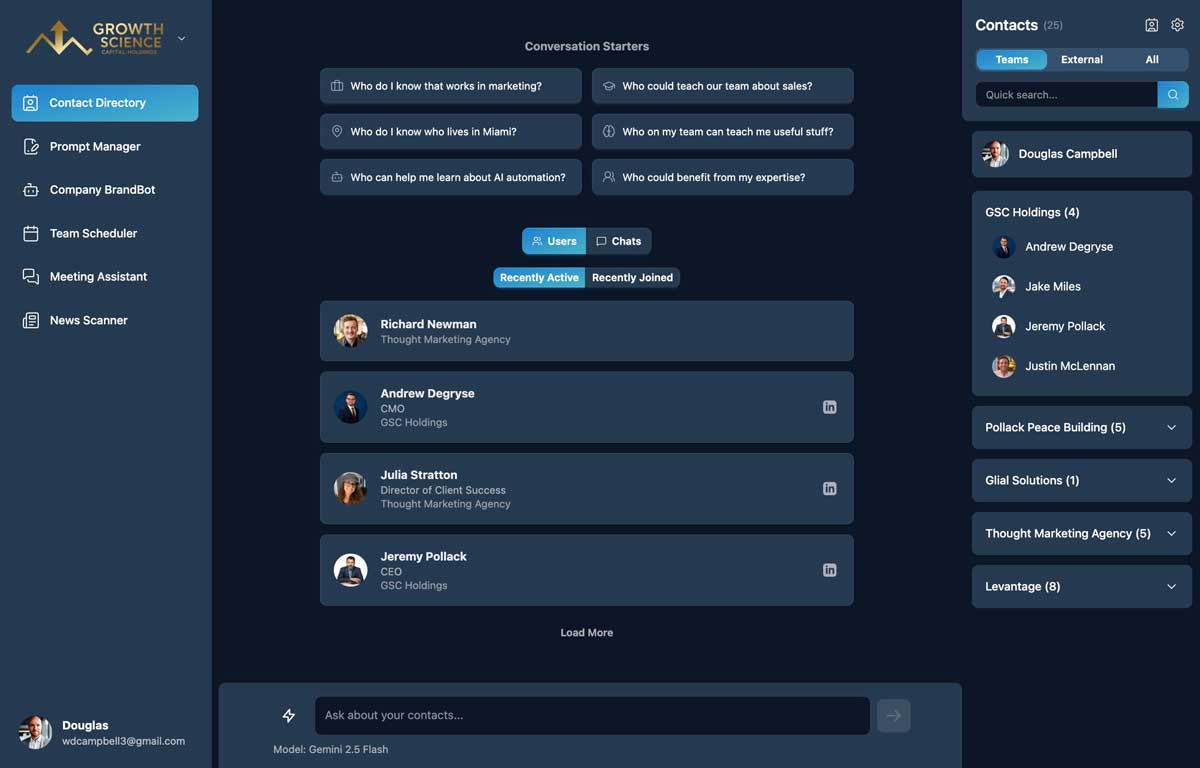The width and height of the screenshot is (1200, 768).
Task: Select the External contacts tab
Action: tap(1082, 60)
